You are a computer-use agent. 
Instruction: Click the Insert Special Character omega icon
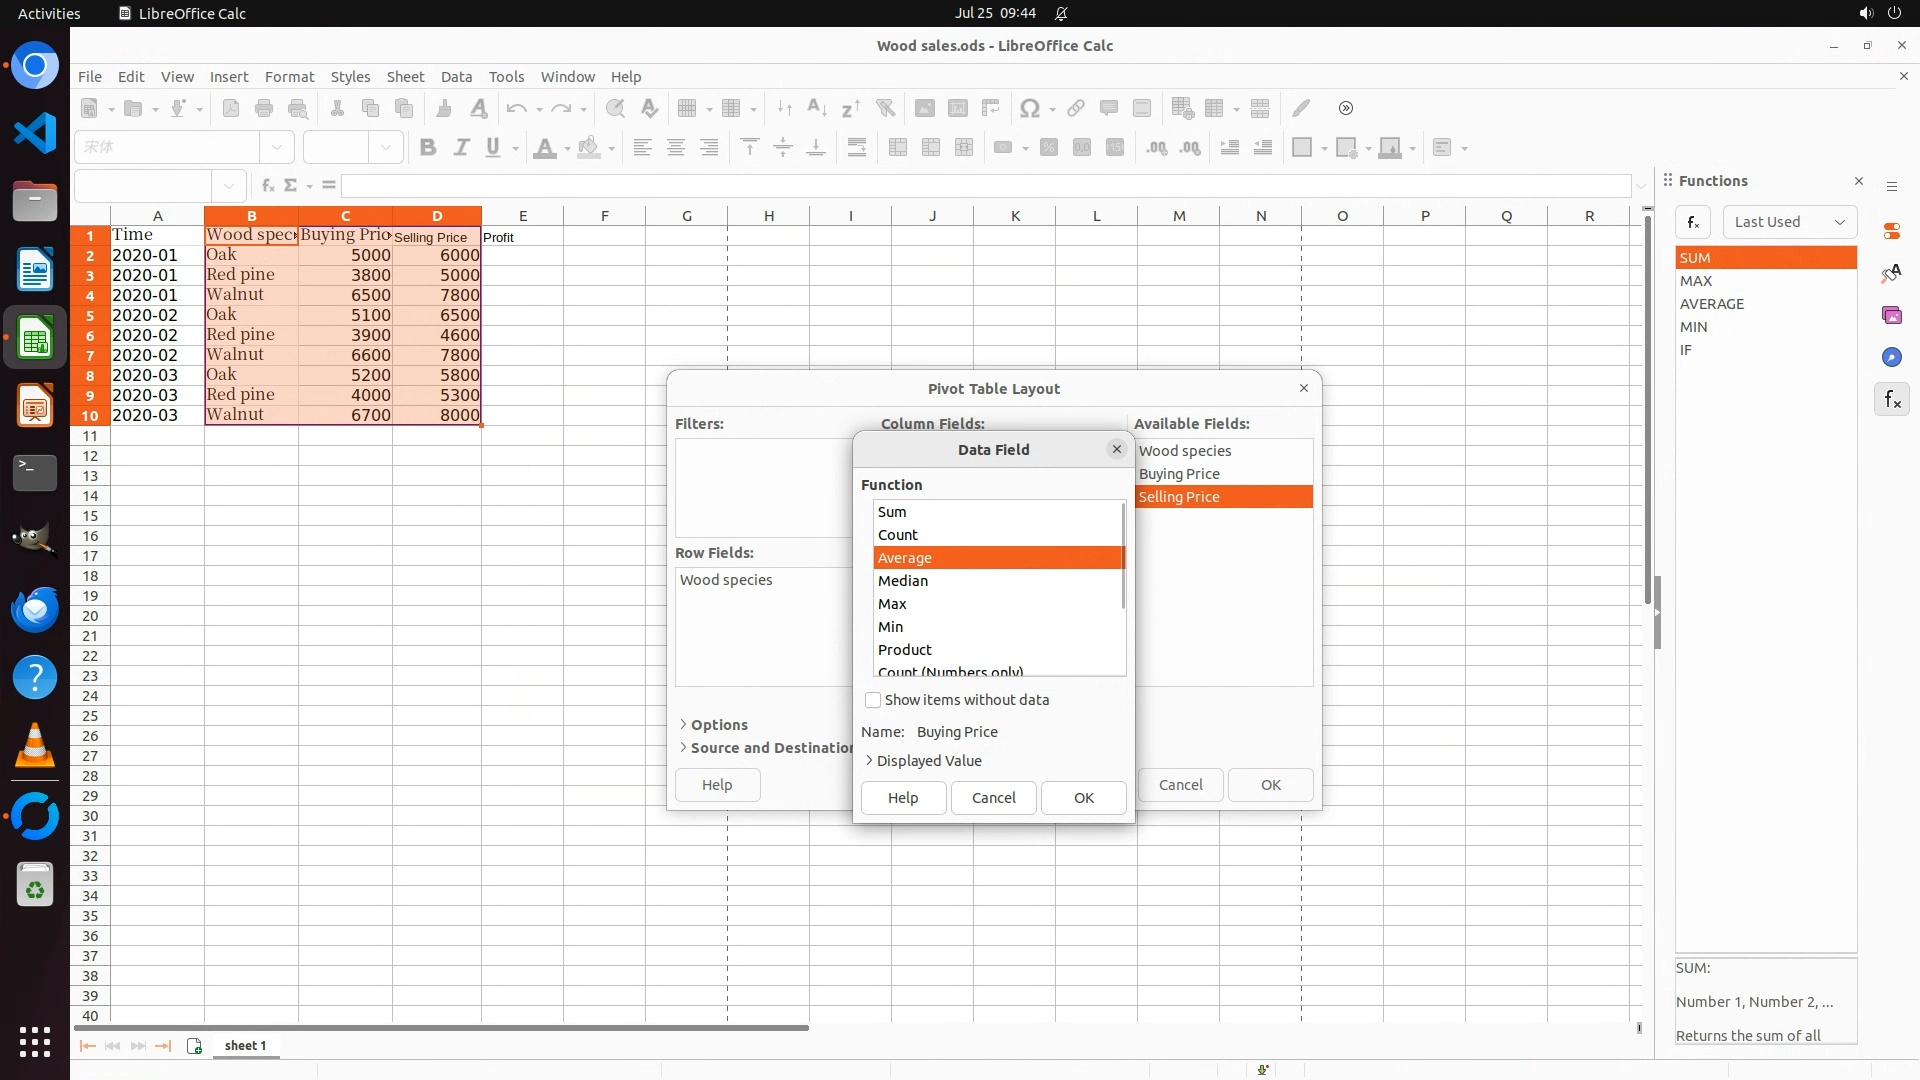point(1029,109)
